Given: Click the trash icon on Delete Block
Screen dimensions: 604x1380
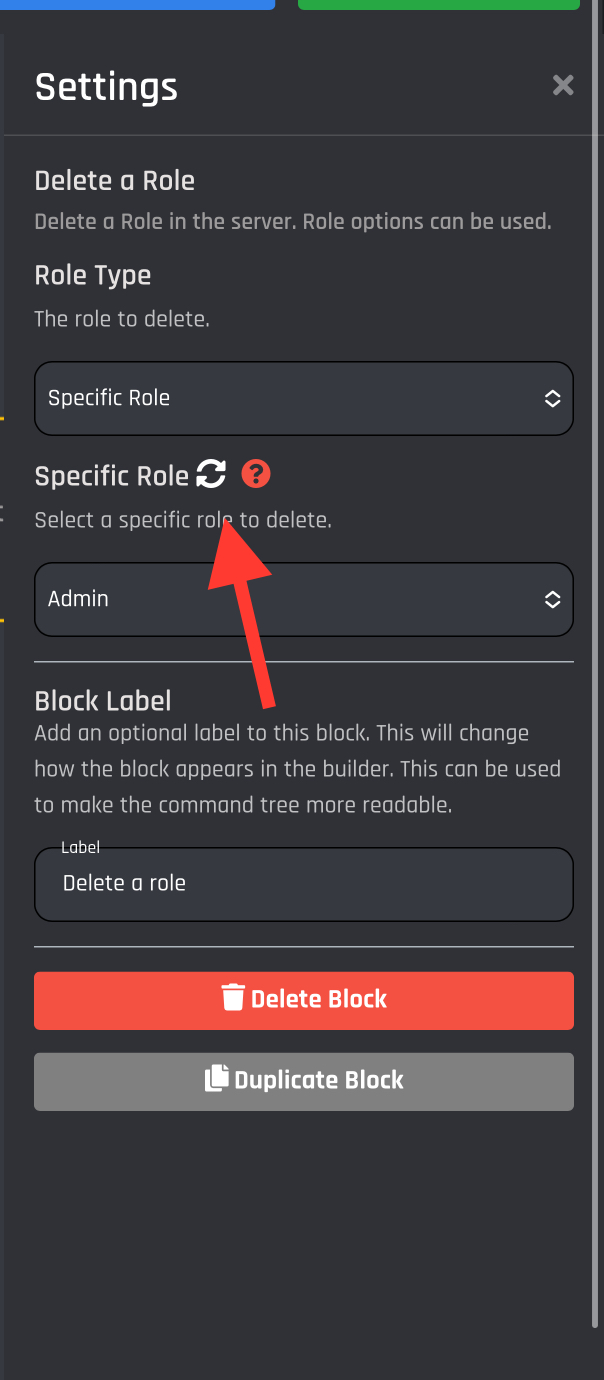Looking at the screenshot, I should 233,999.
